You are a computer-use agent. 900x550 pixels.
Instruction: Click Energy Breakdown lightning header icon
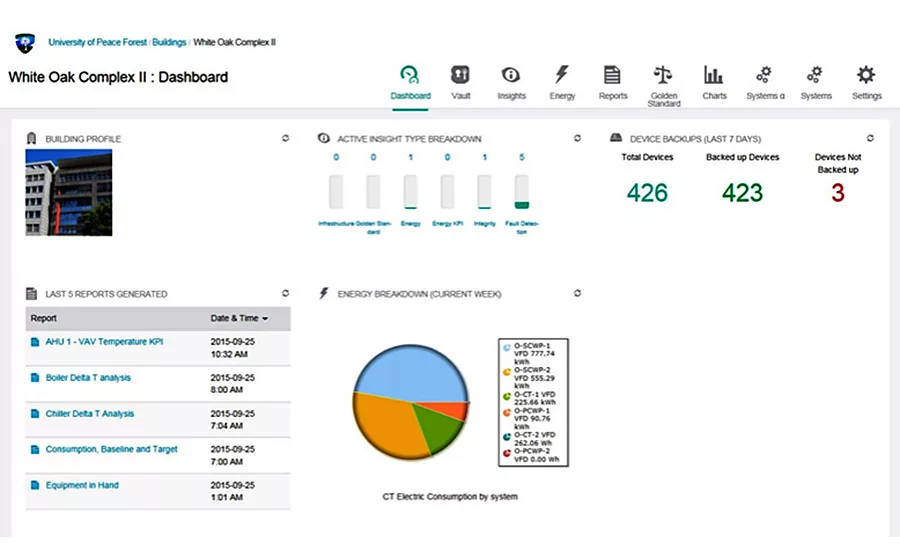(x=324, y=293)
